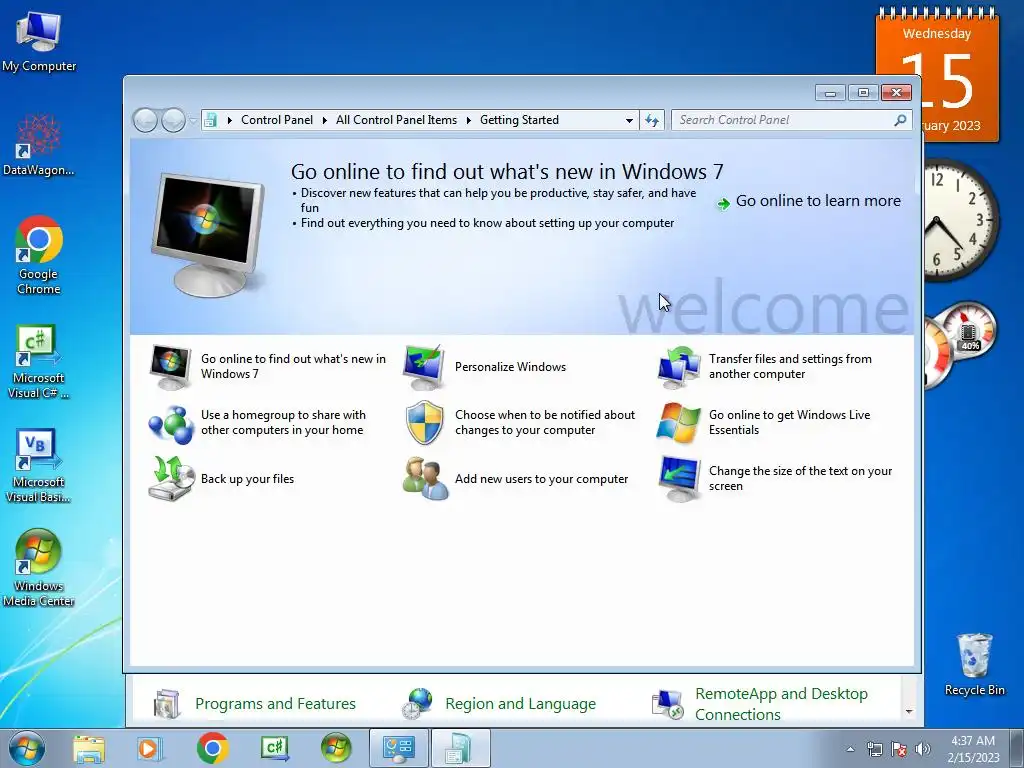This screenshot has height=768, width=1024.
Task: Click the Add new users people icon
Action: point(425,479)
